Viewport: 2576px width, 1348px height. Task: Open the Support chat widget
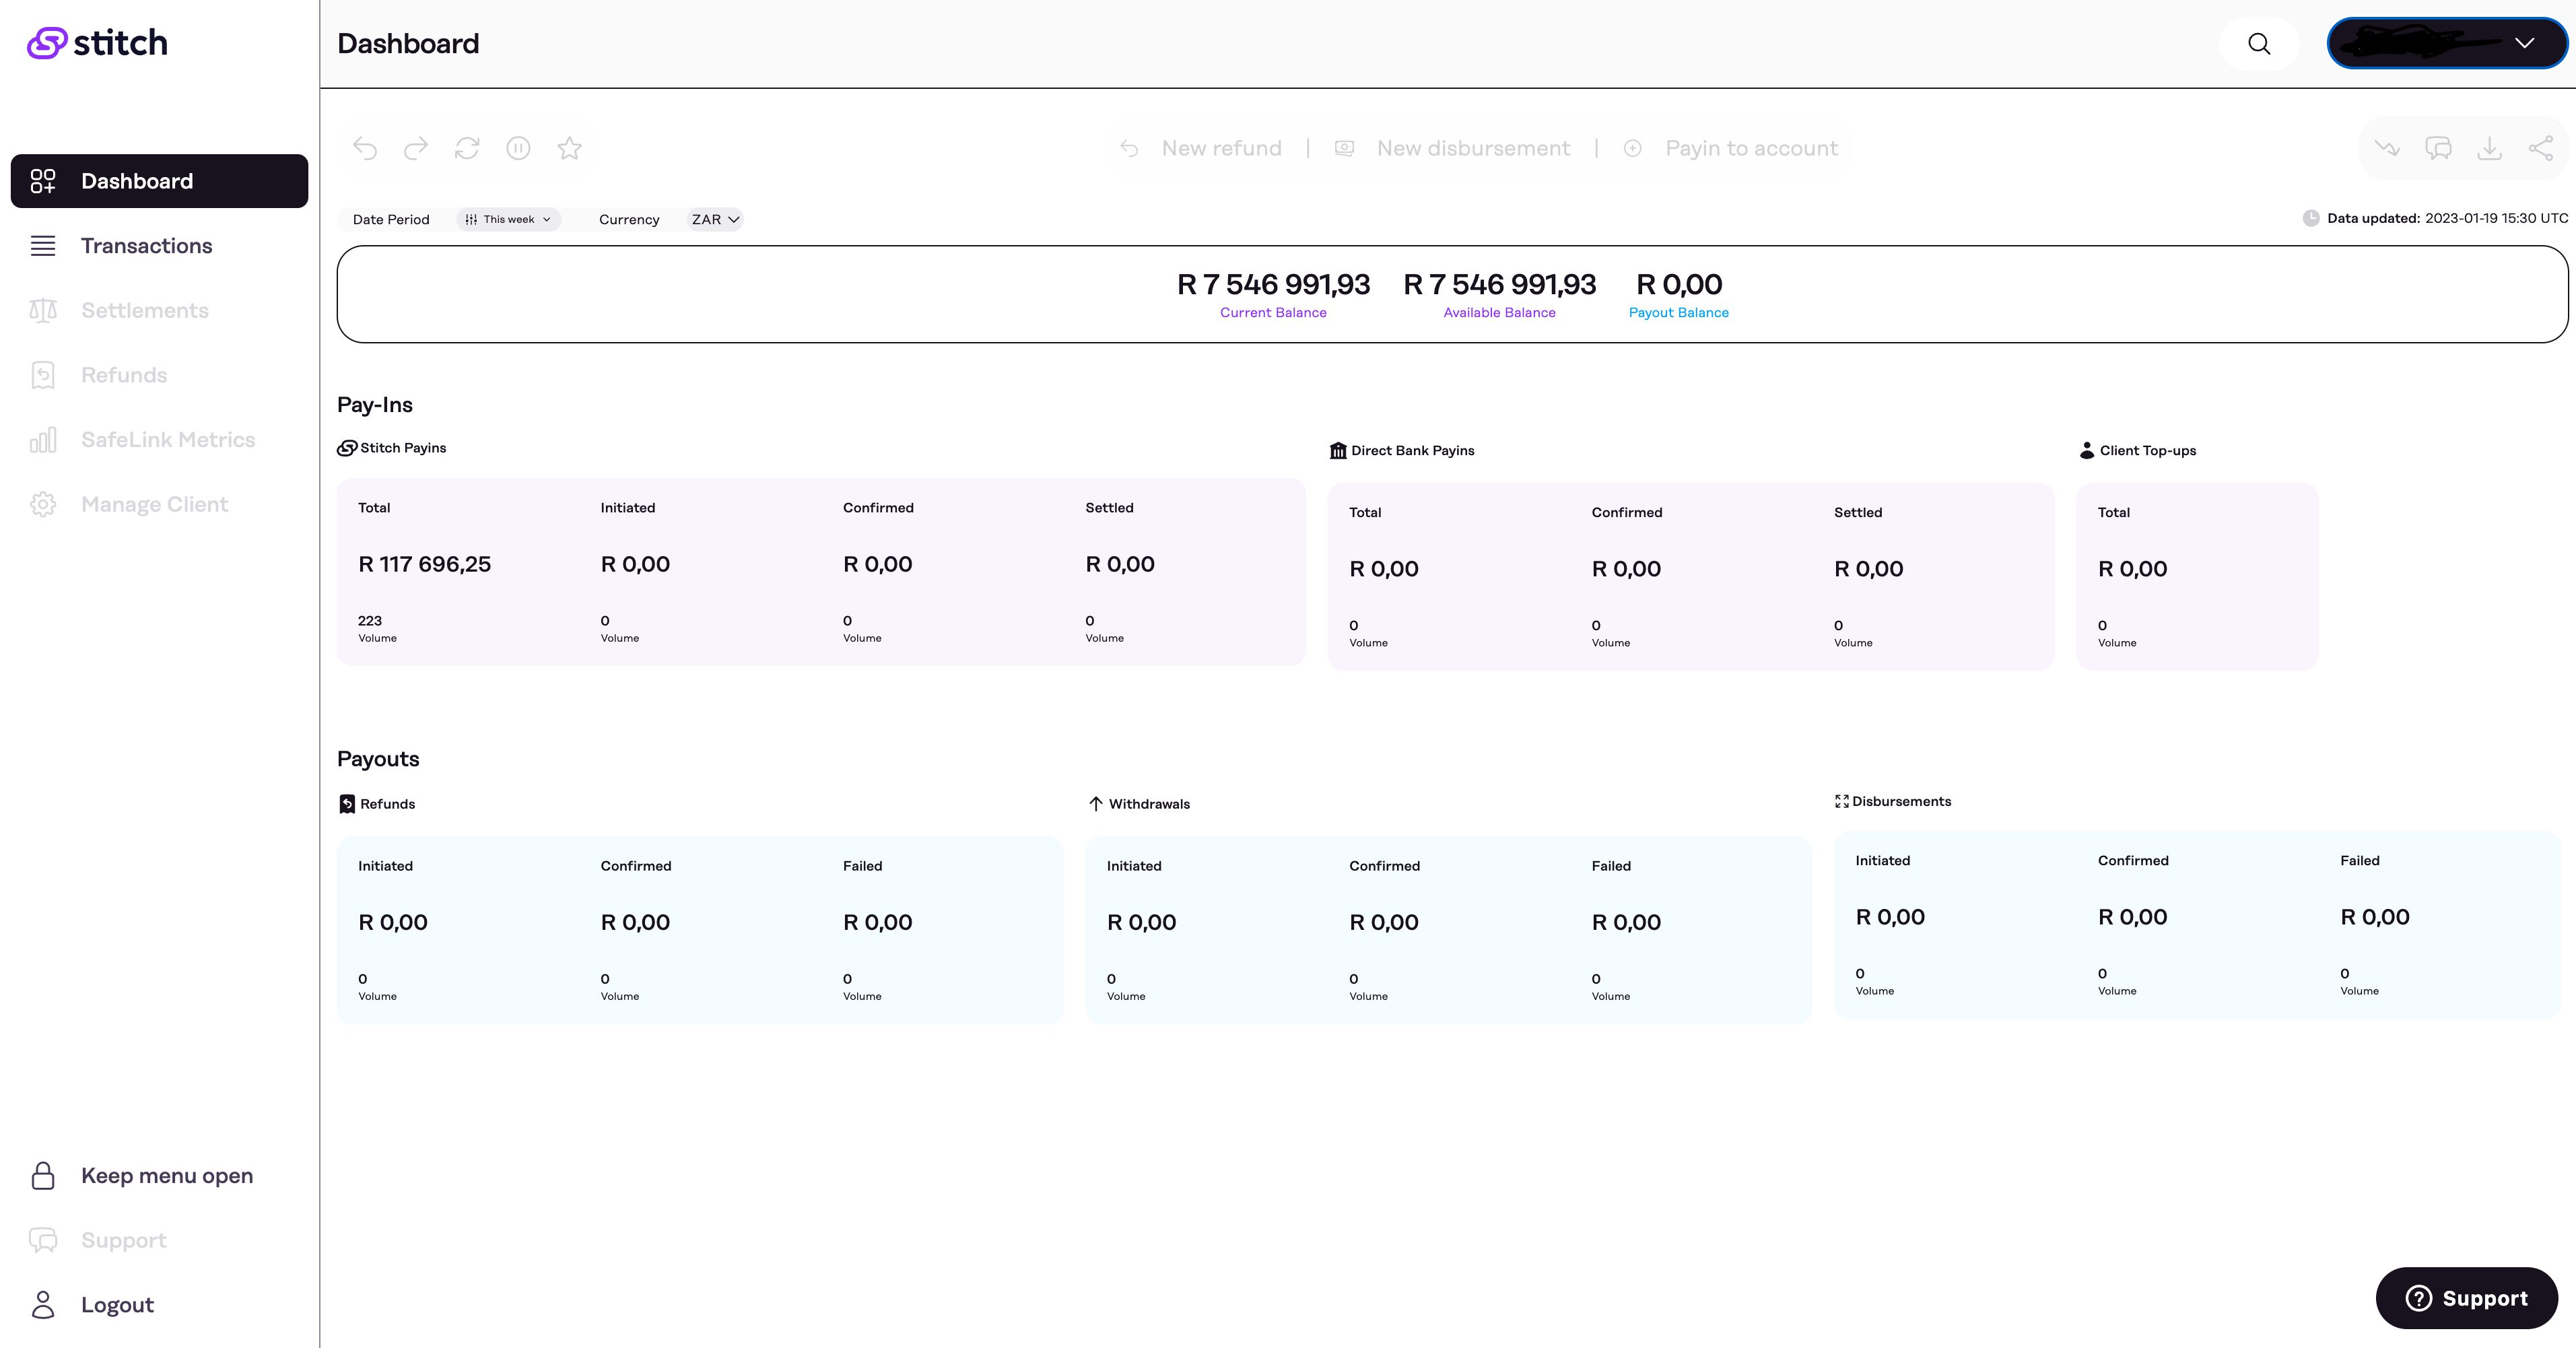point(2466,1297)
